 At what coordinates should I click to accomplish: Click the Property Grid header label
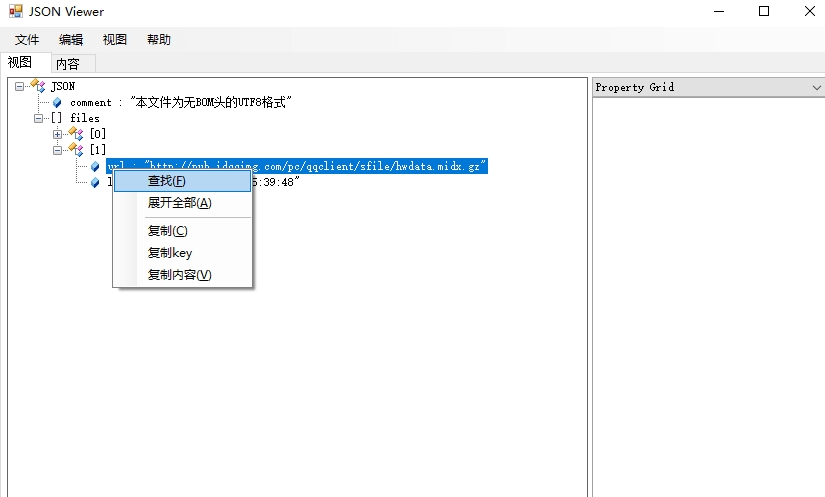[x=635, y=87]
